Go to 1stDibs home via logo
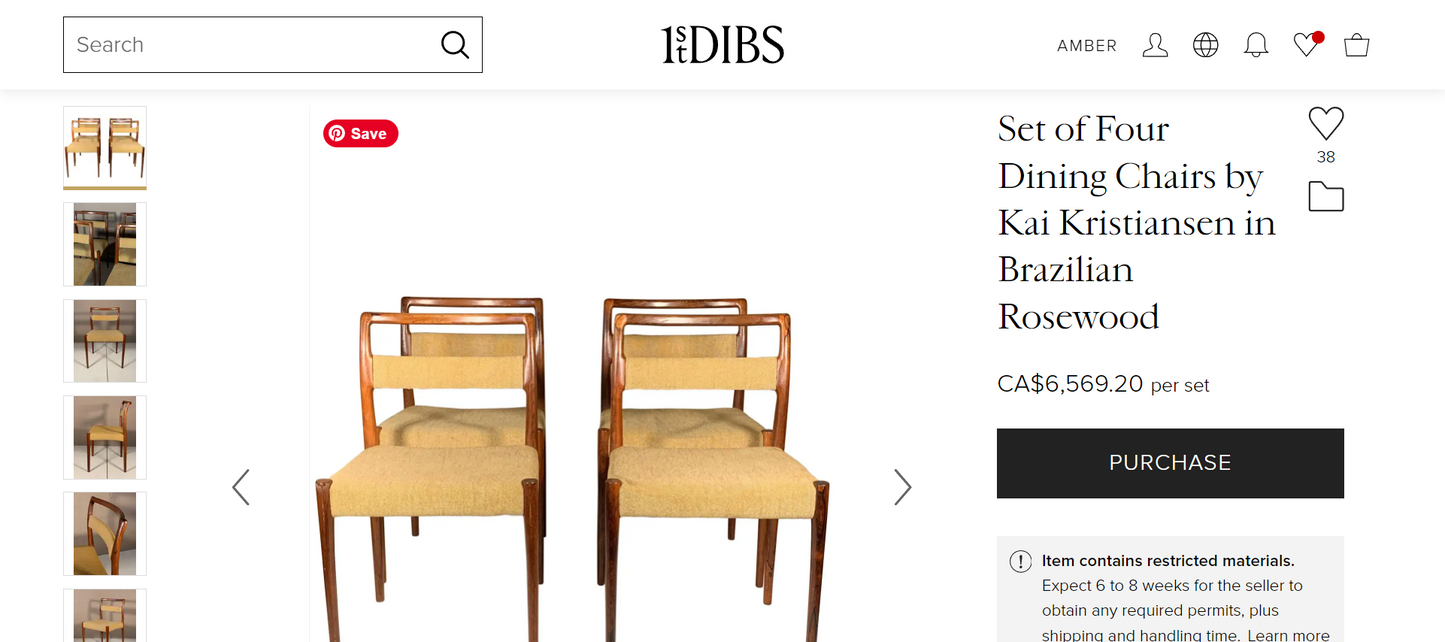1445x642 pixels. point(722,45)
